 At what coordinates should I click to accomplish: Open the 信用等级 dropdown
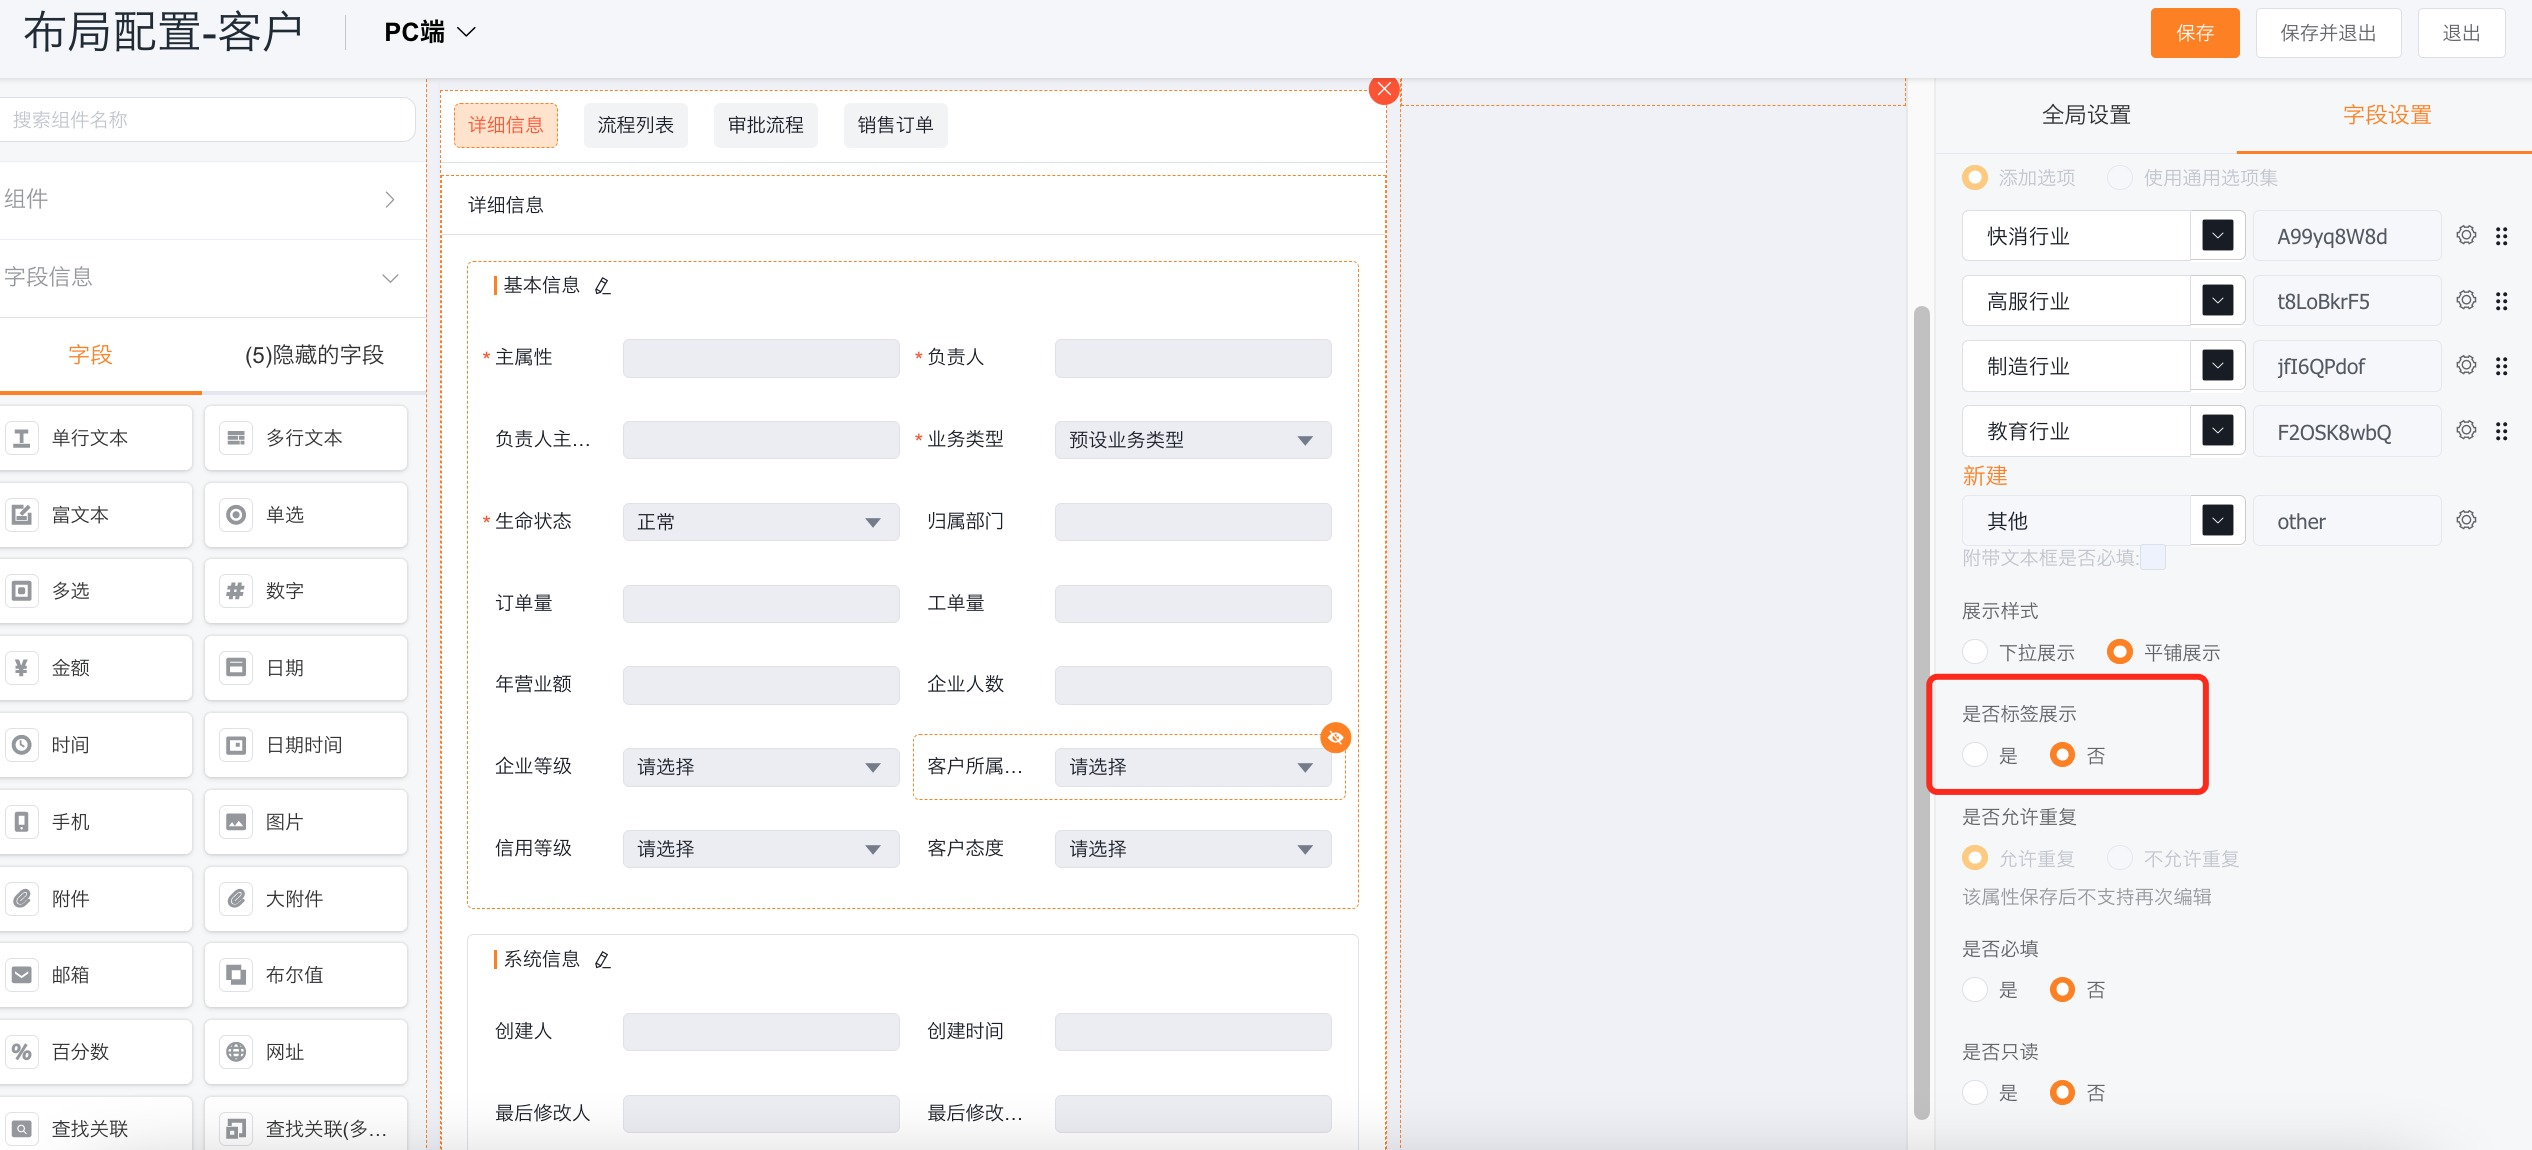760,849
